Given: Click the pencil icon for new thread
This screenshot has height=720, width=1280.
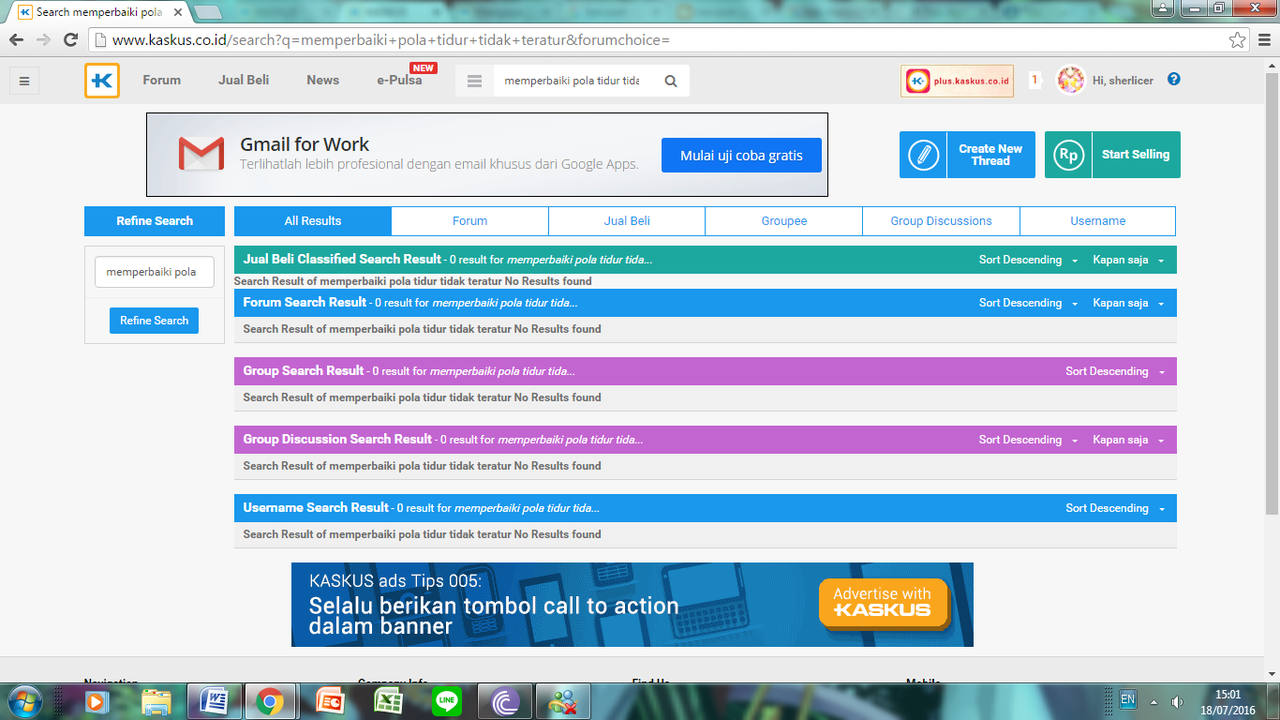Looking at the screenshot, I should point(923,155).
